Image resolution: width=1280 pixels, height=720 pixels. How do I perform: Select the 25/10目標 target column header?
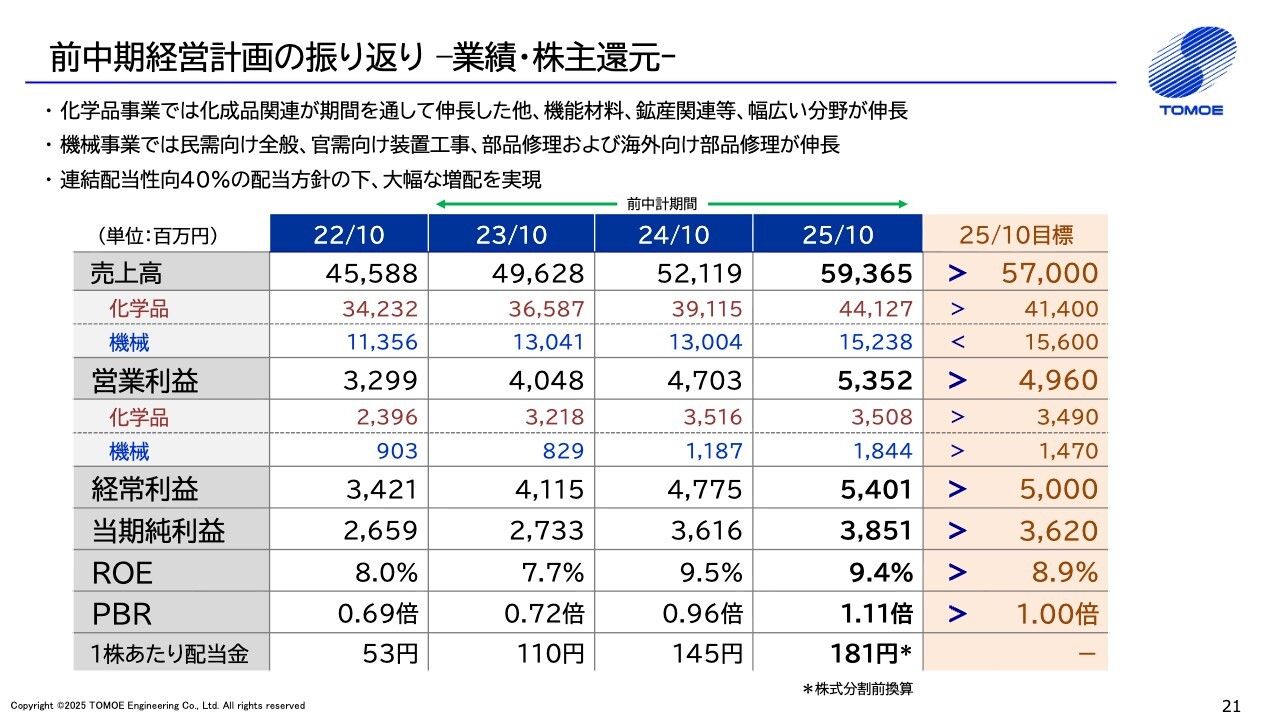pyautogui.click(x=1016, y=235)
